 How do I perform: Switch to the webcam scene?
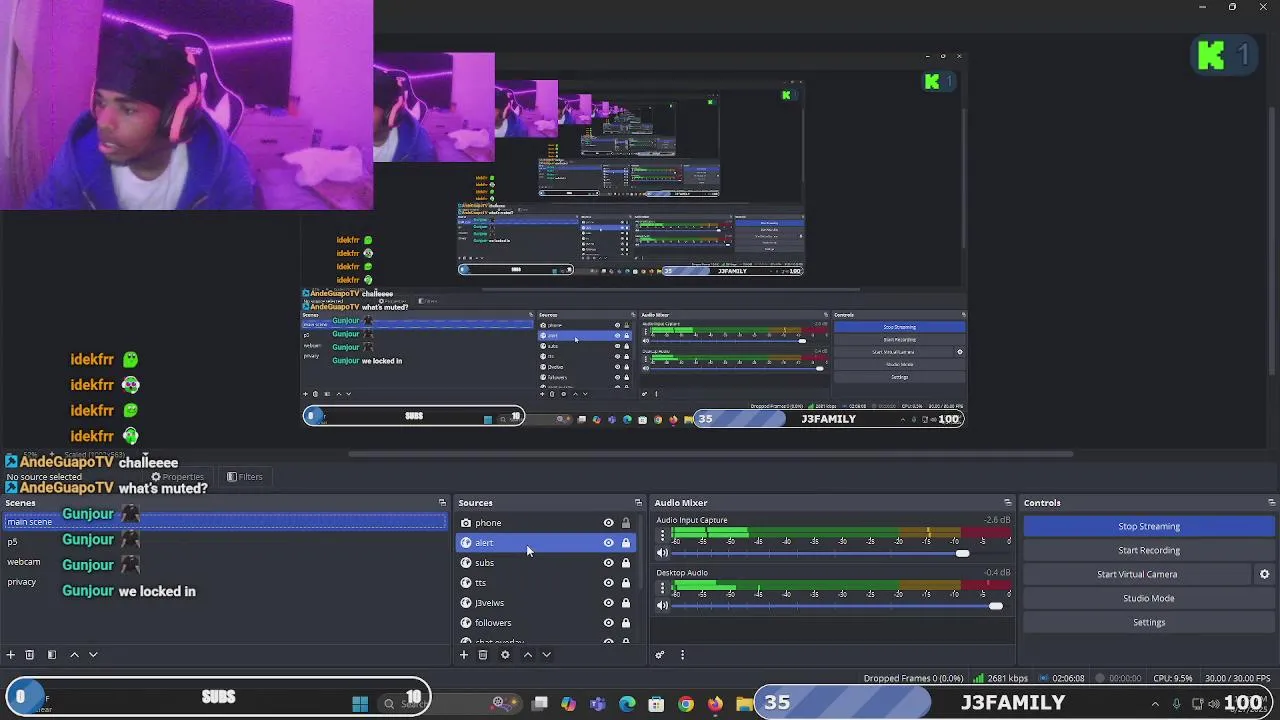pyautogui.click(x=225, y=562)
